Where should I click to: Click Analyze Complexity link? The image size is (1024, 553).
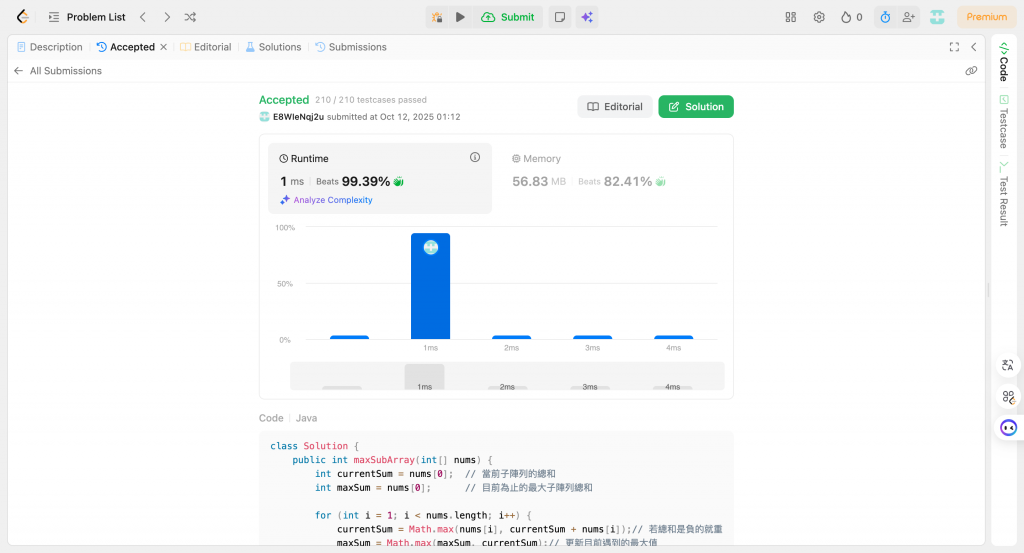point(326,200)
